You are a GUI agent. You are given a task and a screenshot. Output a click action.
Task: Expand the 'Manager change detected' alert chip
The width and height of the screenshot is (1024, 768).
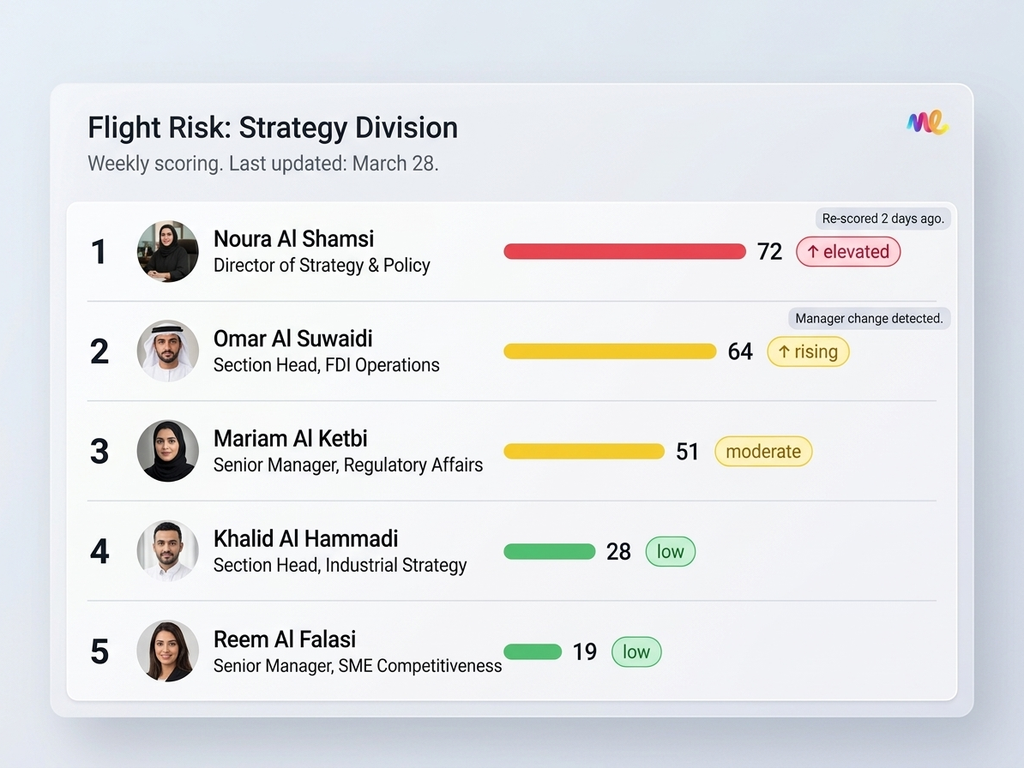pyautogui.click(x=868, y=318)
